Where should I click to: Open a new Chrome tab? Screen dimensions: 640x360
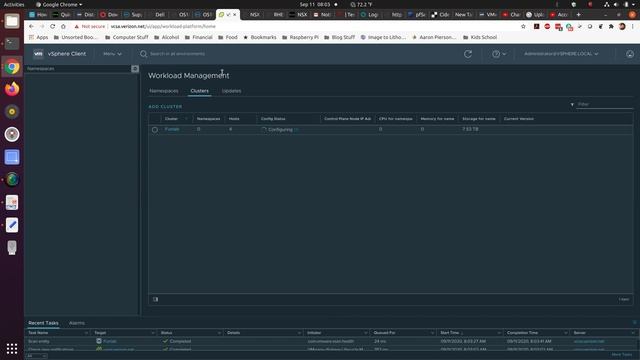[578, 14]
